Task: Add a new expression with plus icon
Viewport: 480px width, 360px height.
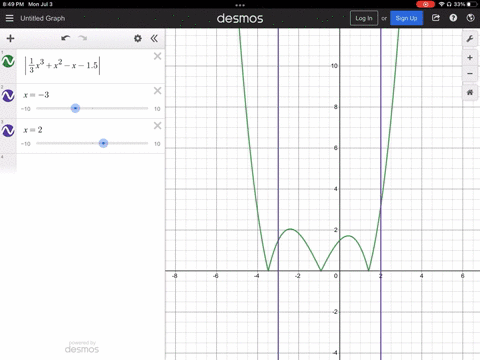Action: (10, 38)
